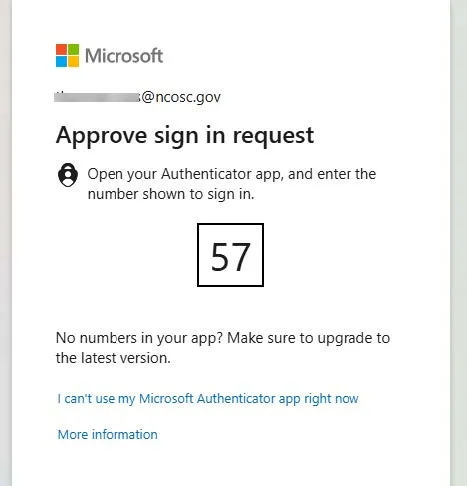
Task: Click the red square of Microsoft logo
Action: (62, 50)
